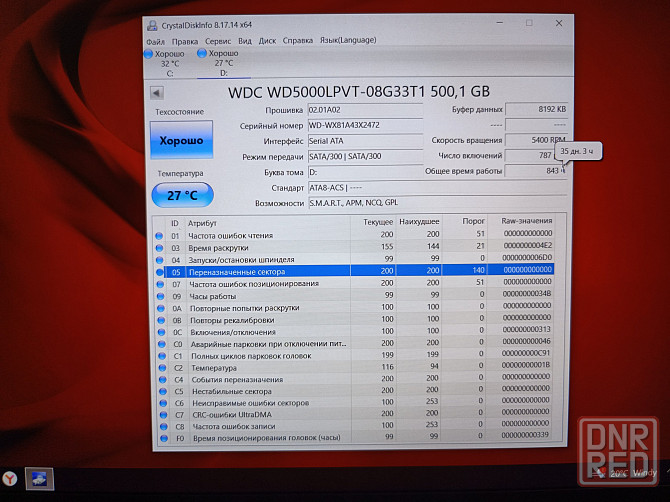This screenshot has width=670, height=502.
Task: Click status dot for Частота ошибок позиционирования
Action: (x=160, y=284)
